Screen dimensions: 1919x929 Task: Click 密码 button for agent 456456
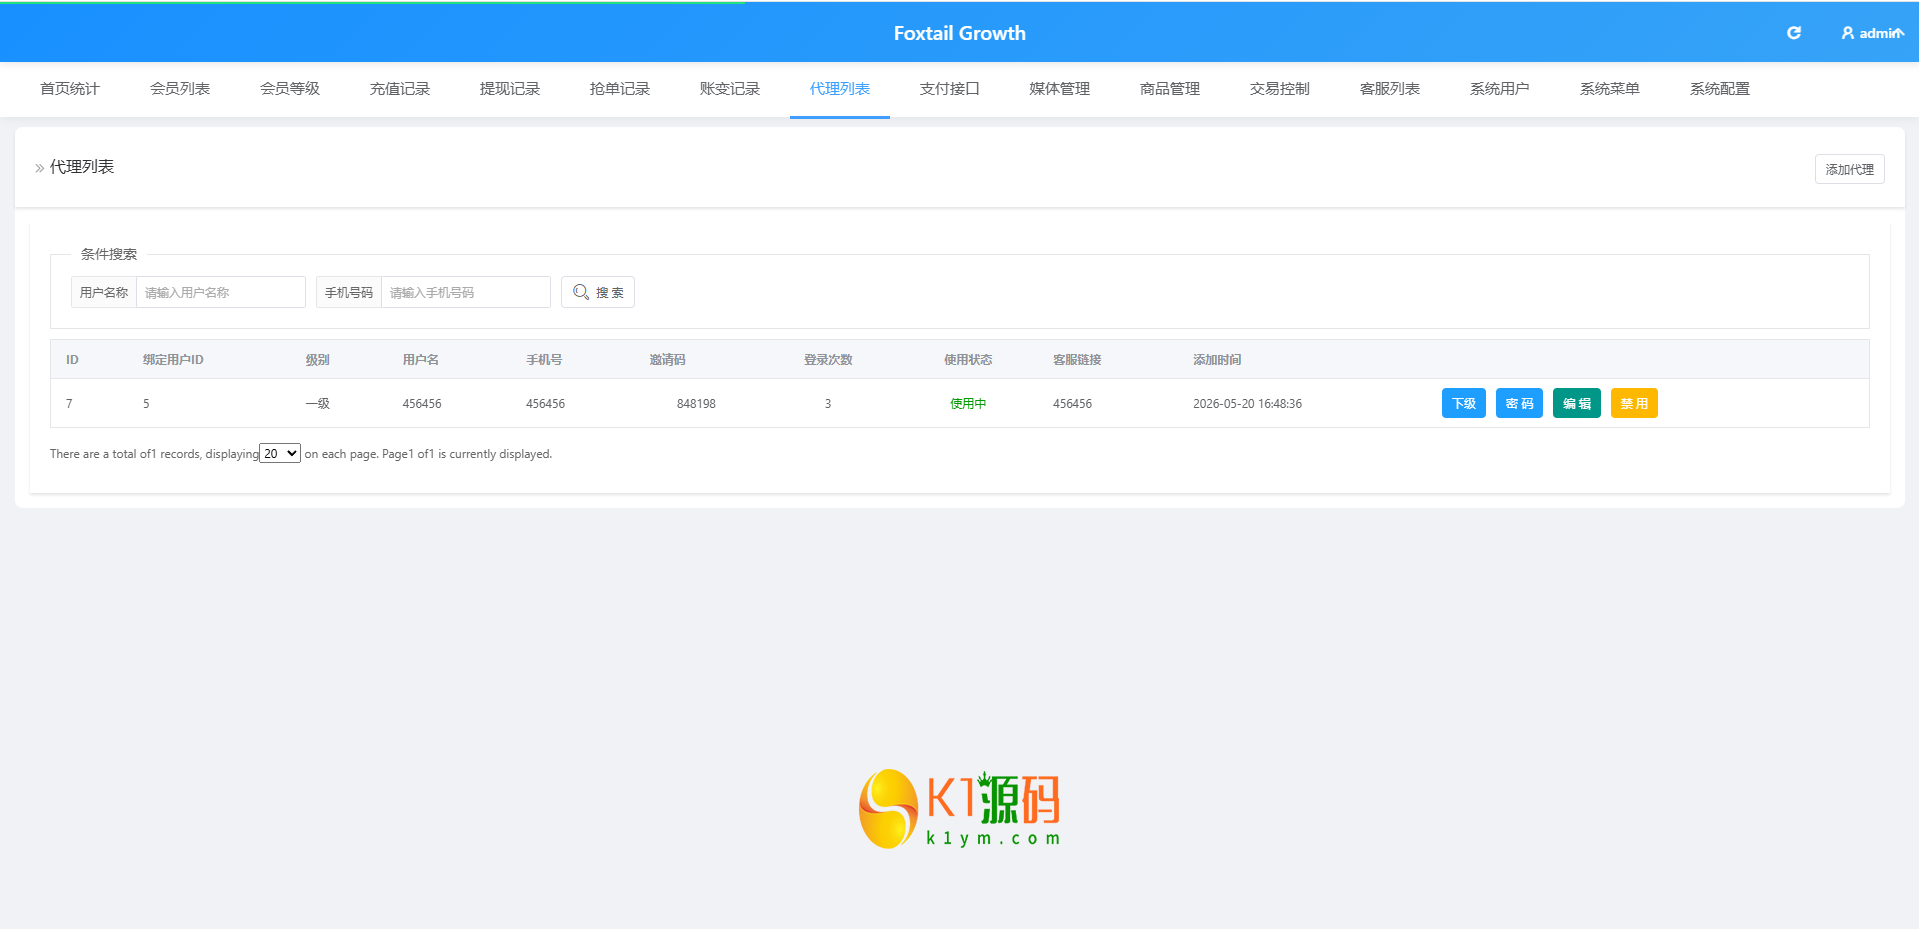coord(1519,403)
